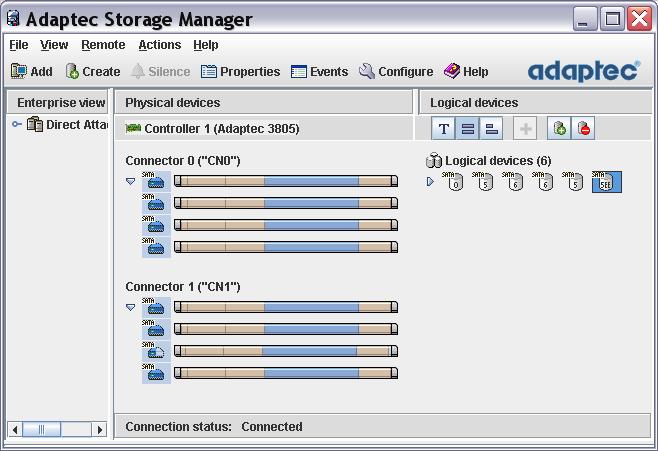
Task: Open the Events viewer from the toolbar
Action: [x=319, y=71]
